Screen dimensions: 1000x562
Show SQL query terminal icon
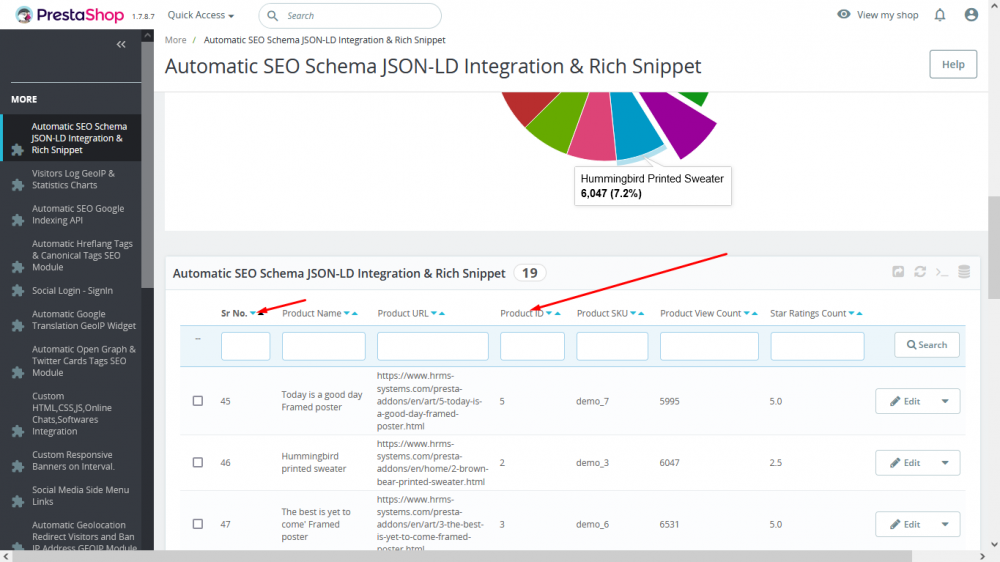[x=942, y=272]
